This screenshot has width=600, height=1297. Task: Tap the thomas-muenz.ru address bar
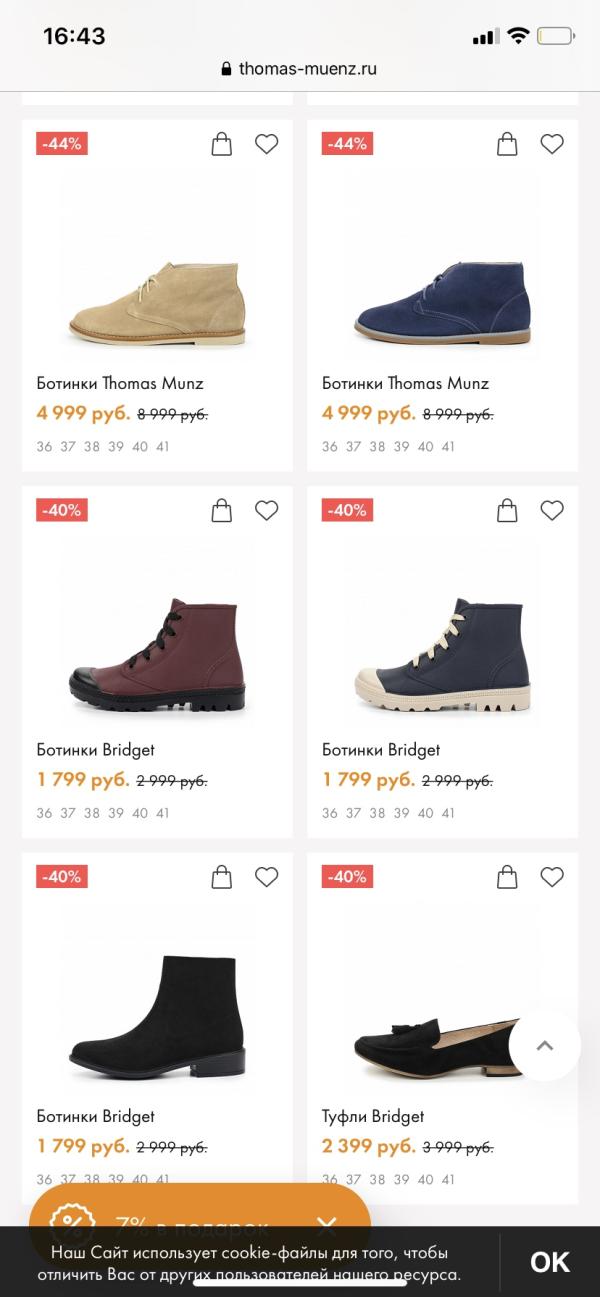pyautogui.click(x=300, y=69)
